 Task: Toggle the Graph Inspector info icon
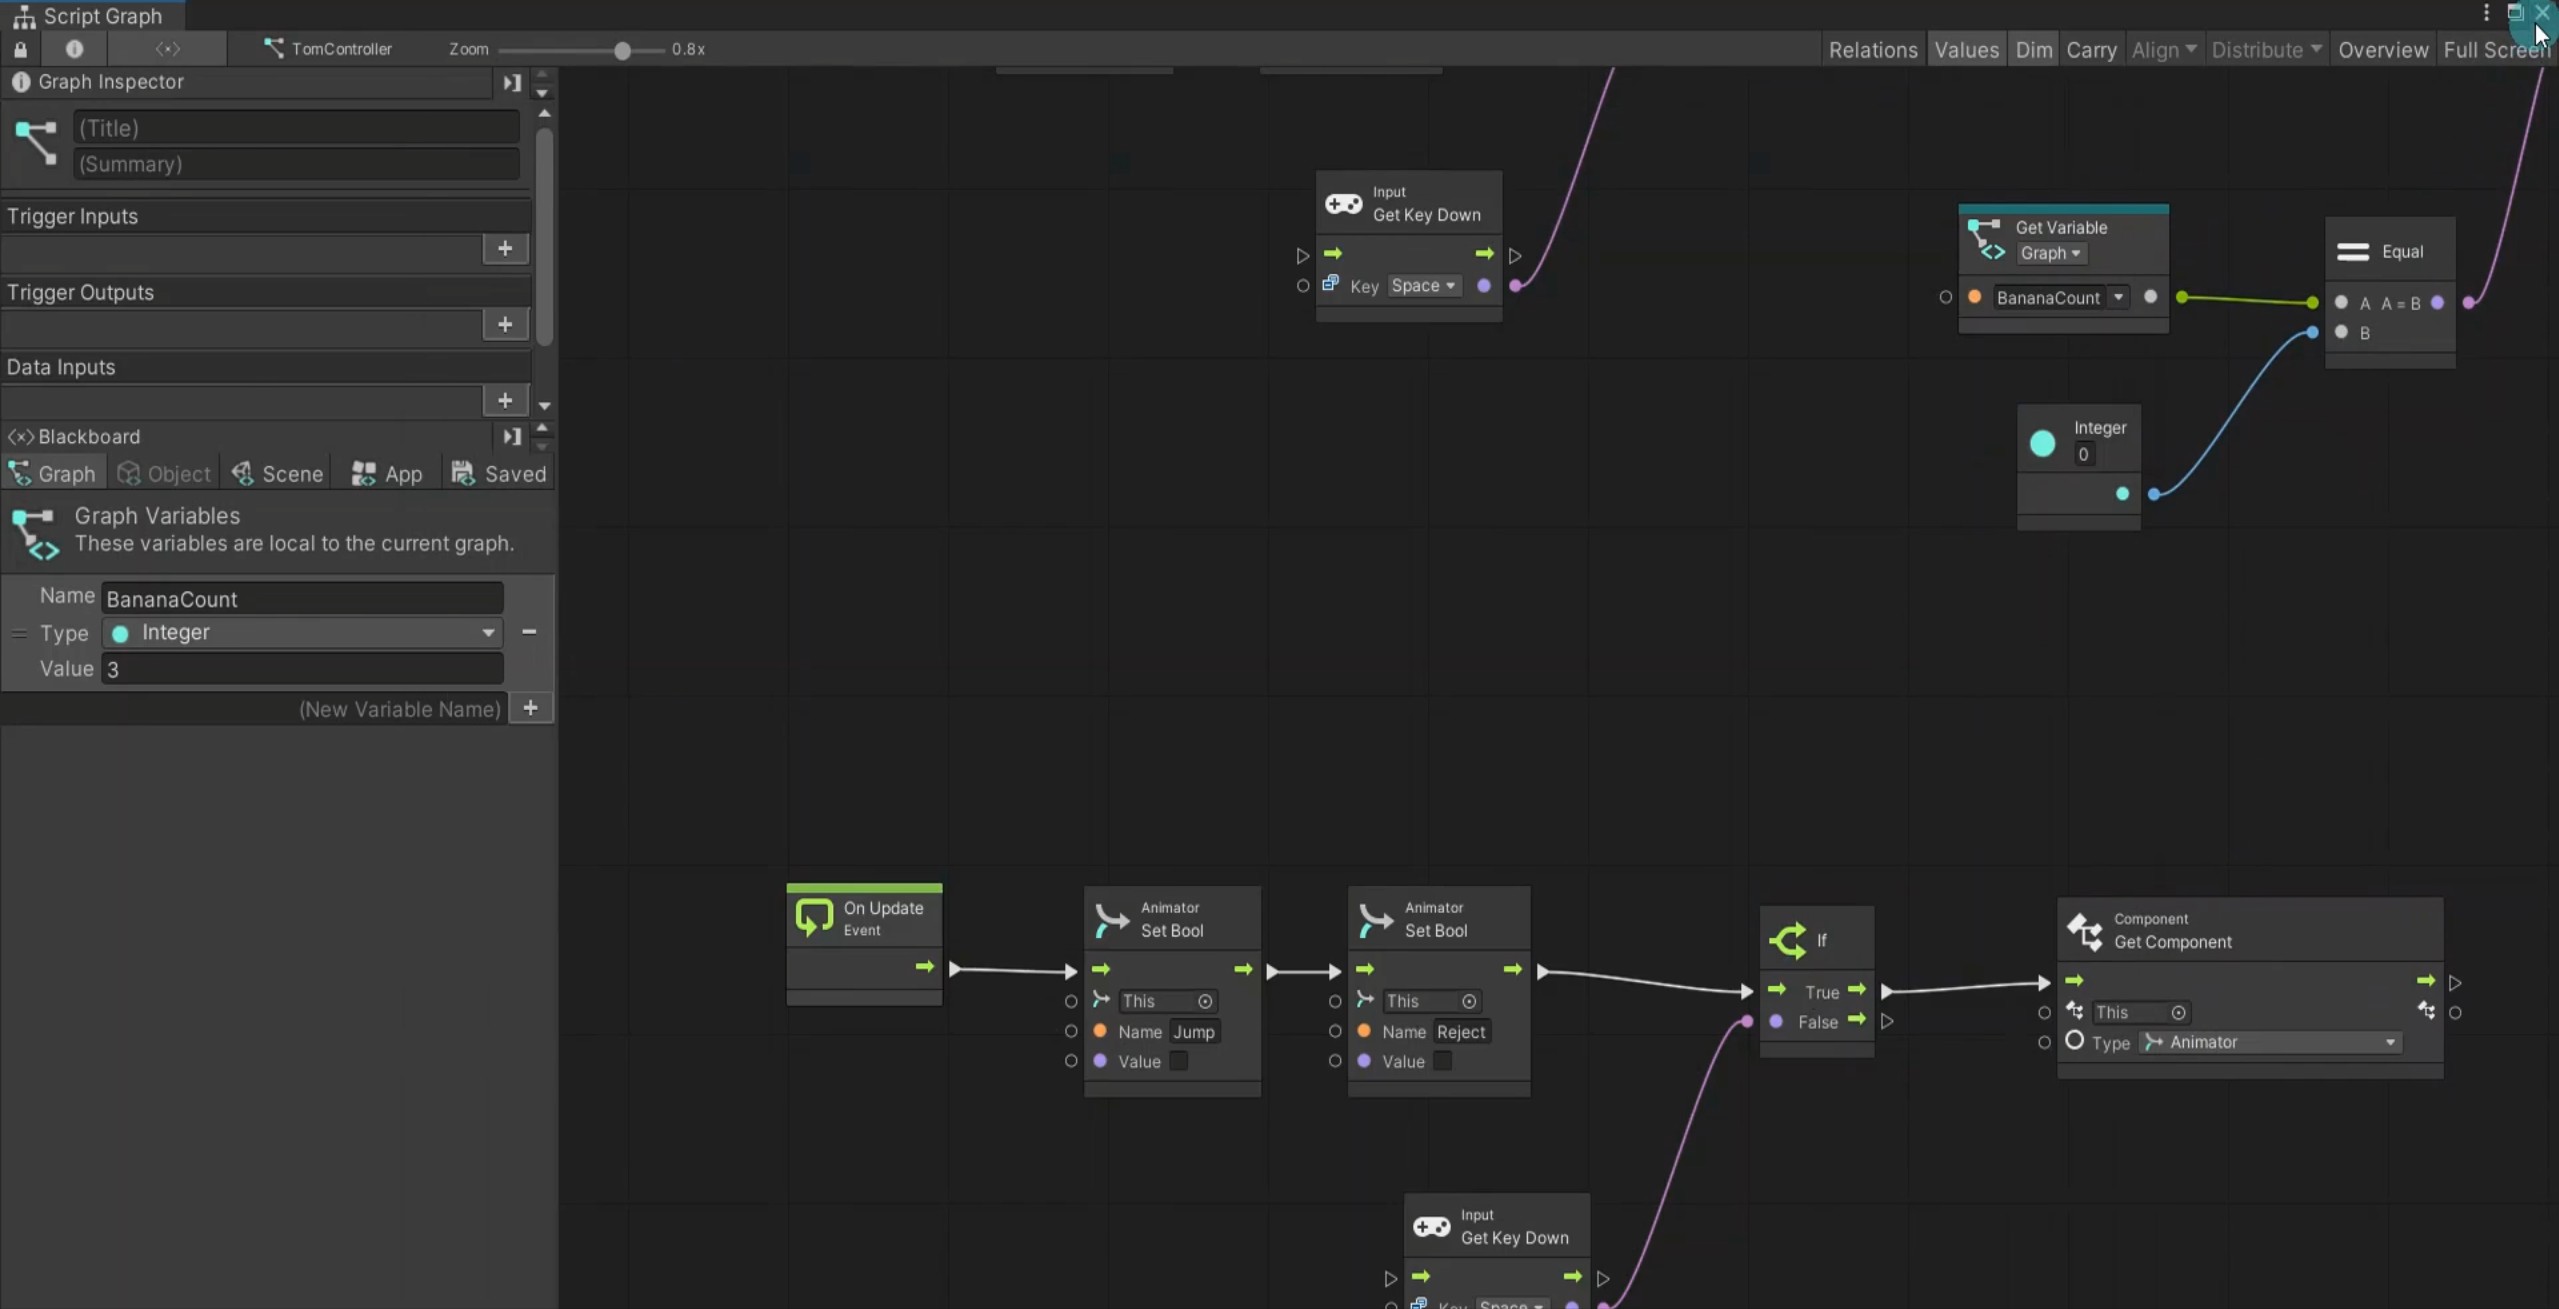pyautogui.click(x=74, y=49)
